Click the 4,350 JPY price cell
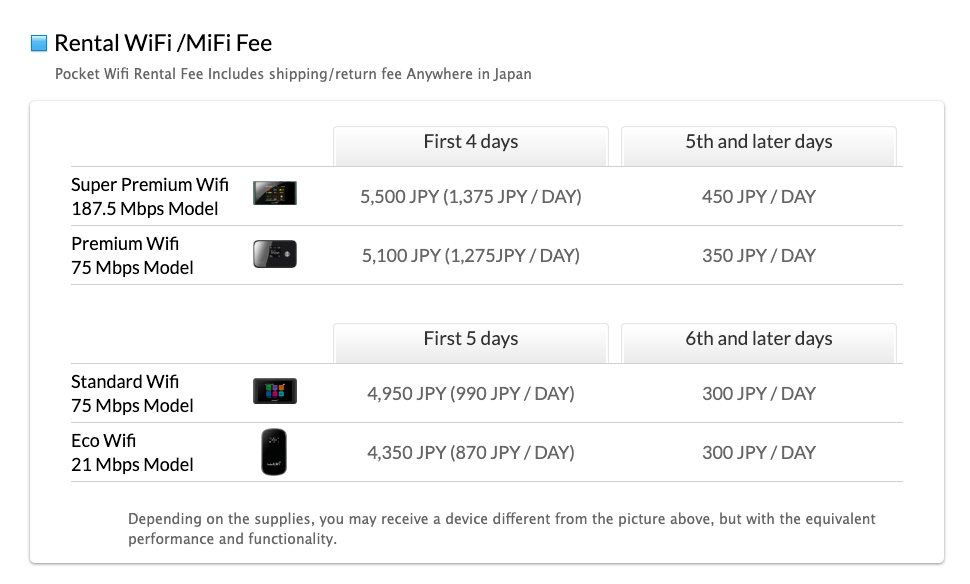The width and height of the screenshot is (970, 584). click(x=471, y=452)
